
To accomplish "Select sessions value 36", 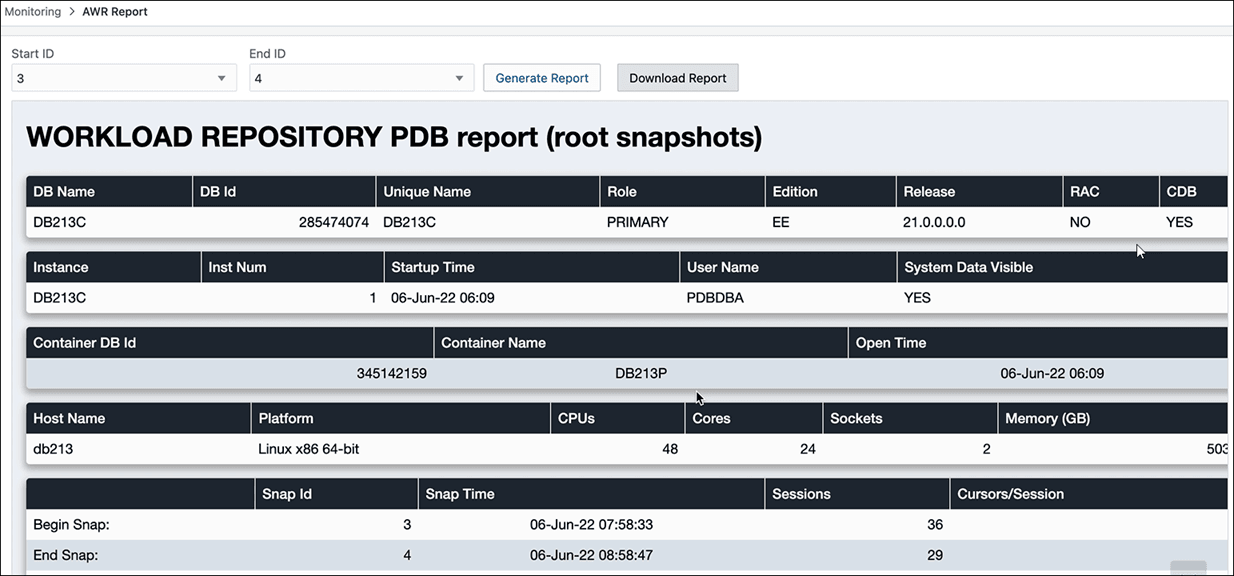I will point(935,524).
